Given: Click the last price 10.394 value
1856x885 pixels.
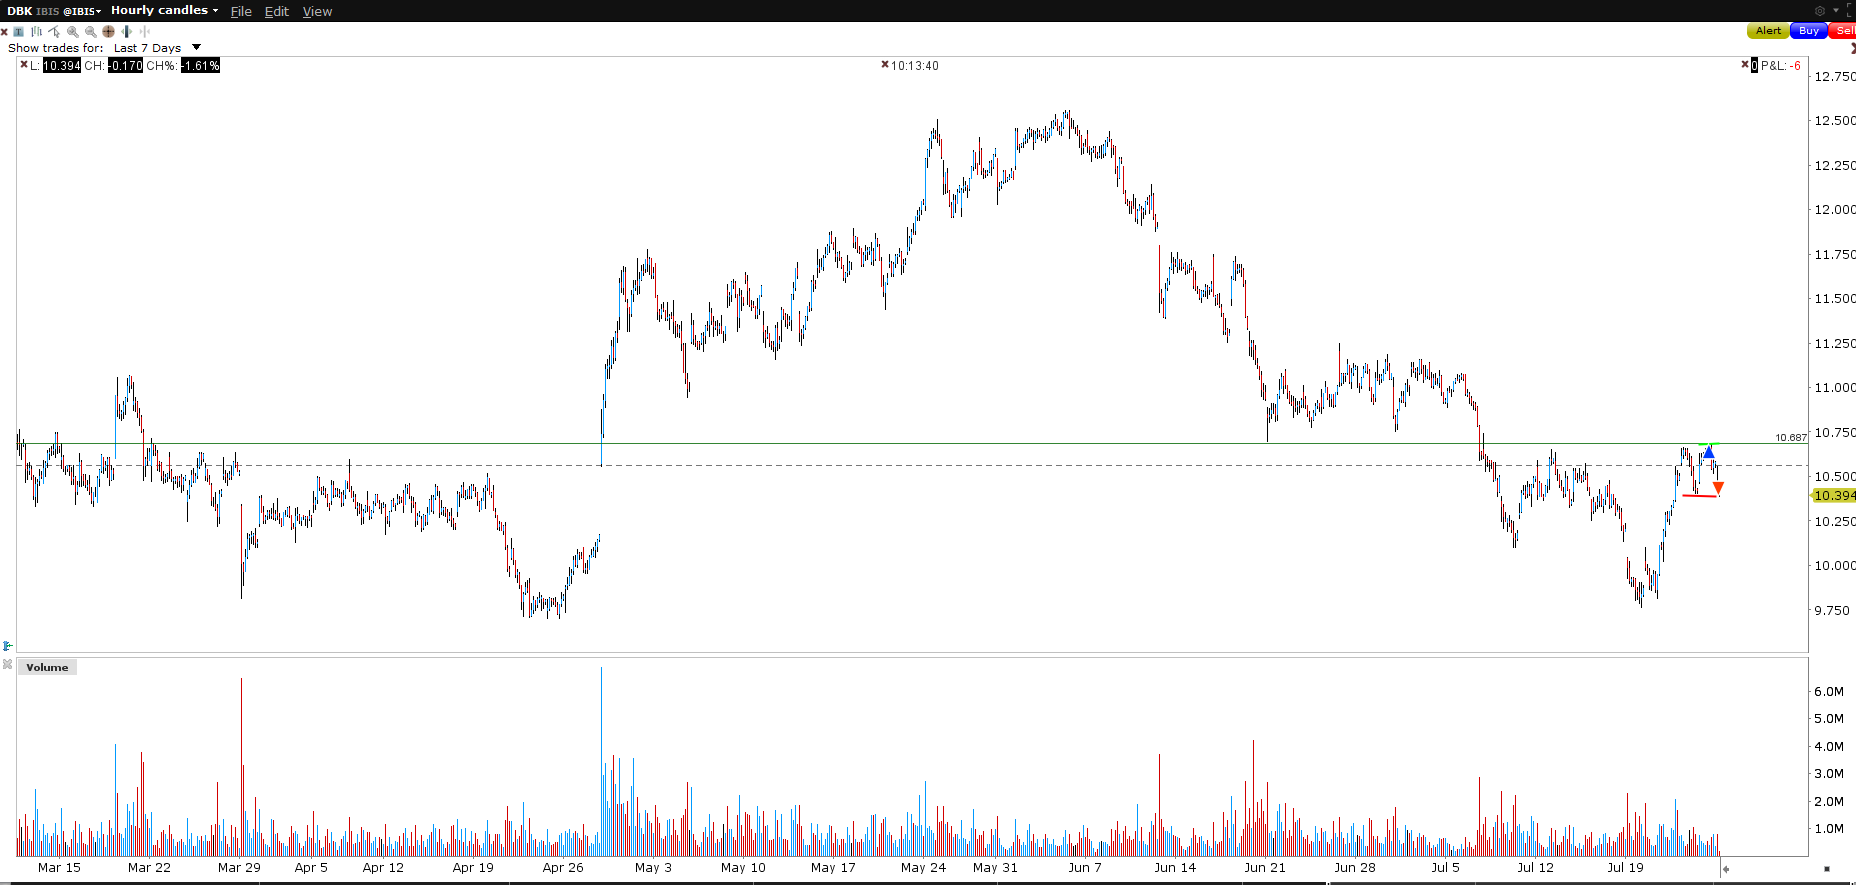Looking at the screenshot, I should [62, 65].
